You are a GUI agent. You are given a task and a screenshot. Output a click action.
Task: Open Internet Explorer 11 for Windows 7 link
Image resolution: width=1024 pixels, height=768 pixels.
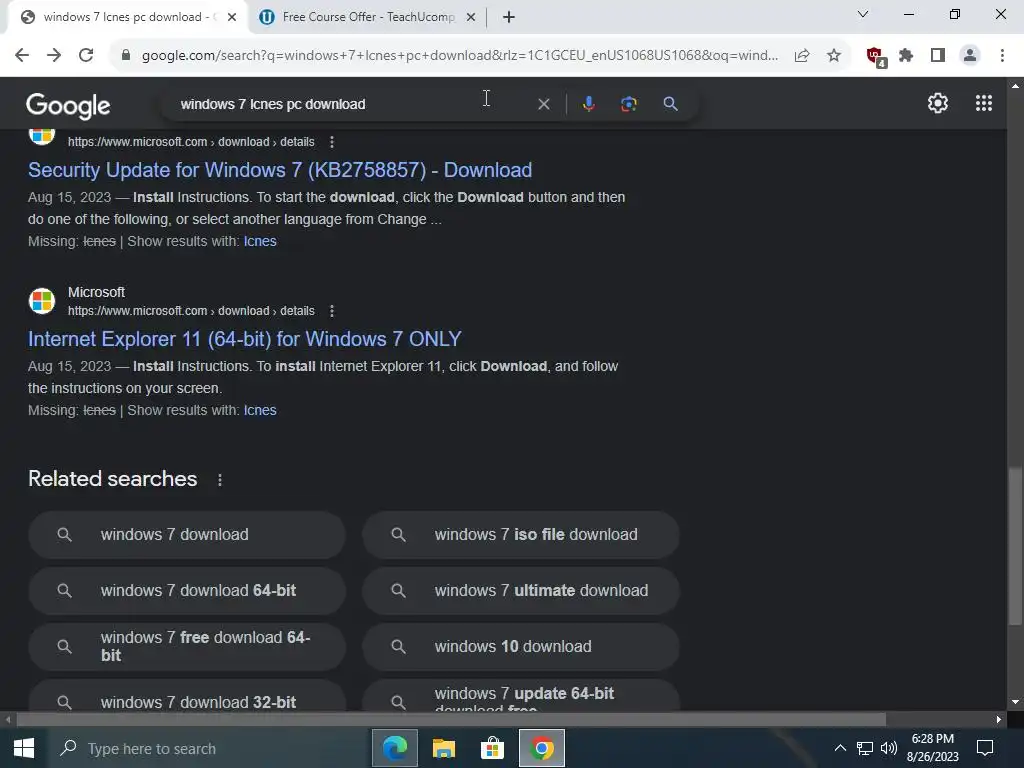(x=244, y=339)
